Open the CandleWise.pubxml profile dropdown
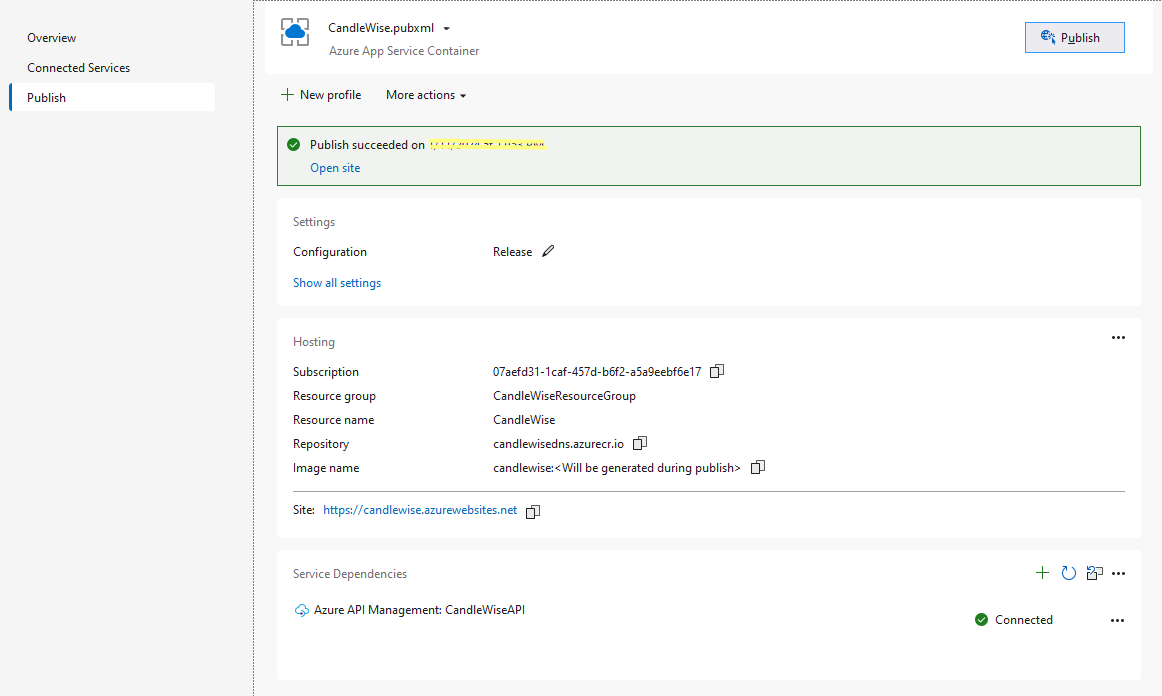Viewport: 1162px width, 696px height. click(x=446, y=29)
